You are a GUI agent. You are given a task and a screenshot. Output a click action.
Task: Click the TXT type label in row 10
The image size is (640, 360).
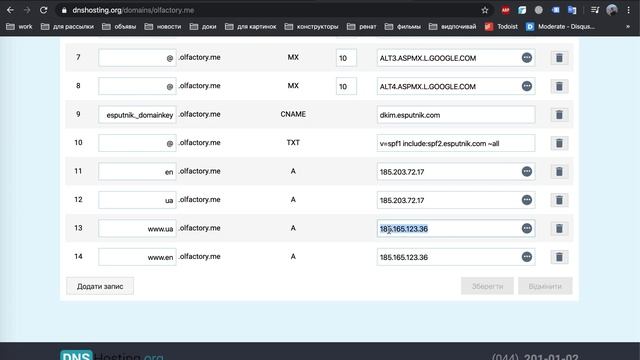click(x=293, y=142)
